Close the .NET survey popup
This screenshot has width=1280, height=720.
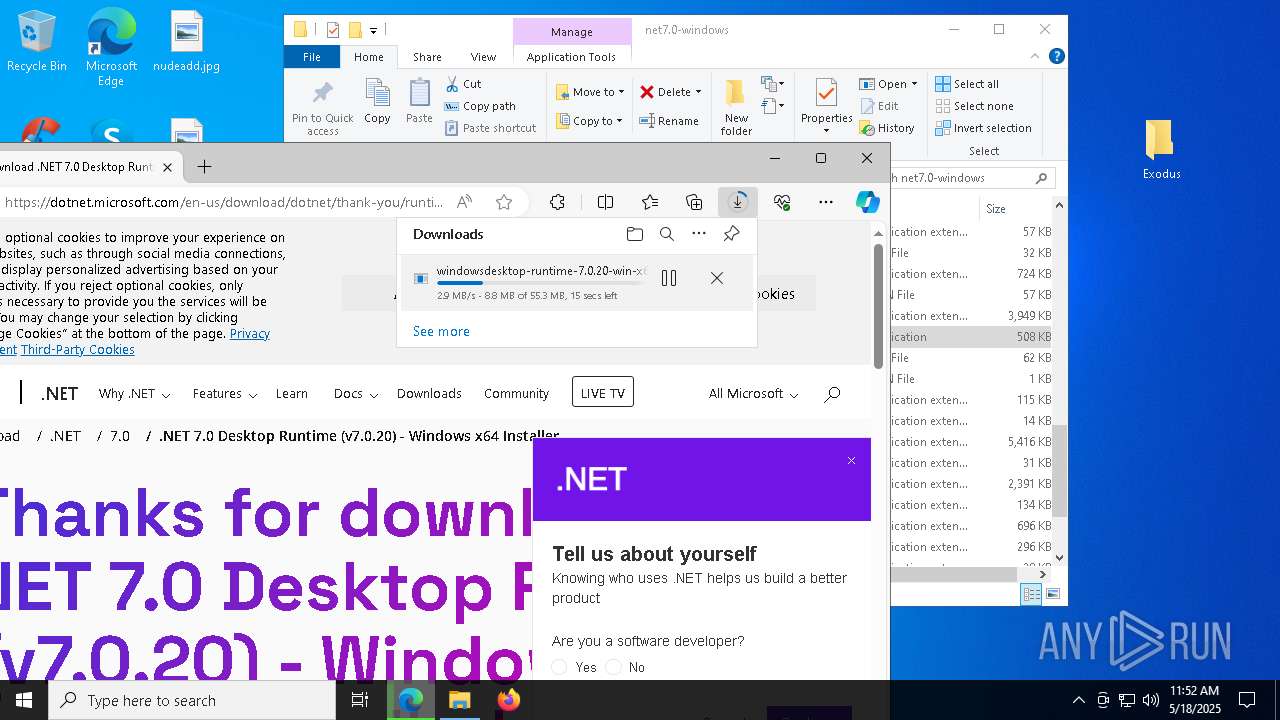851,461
